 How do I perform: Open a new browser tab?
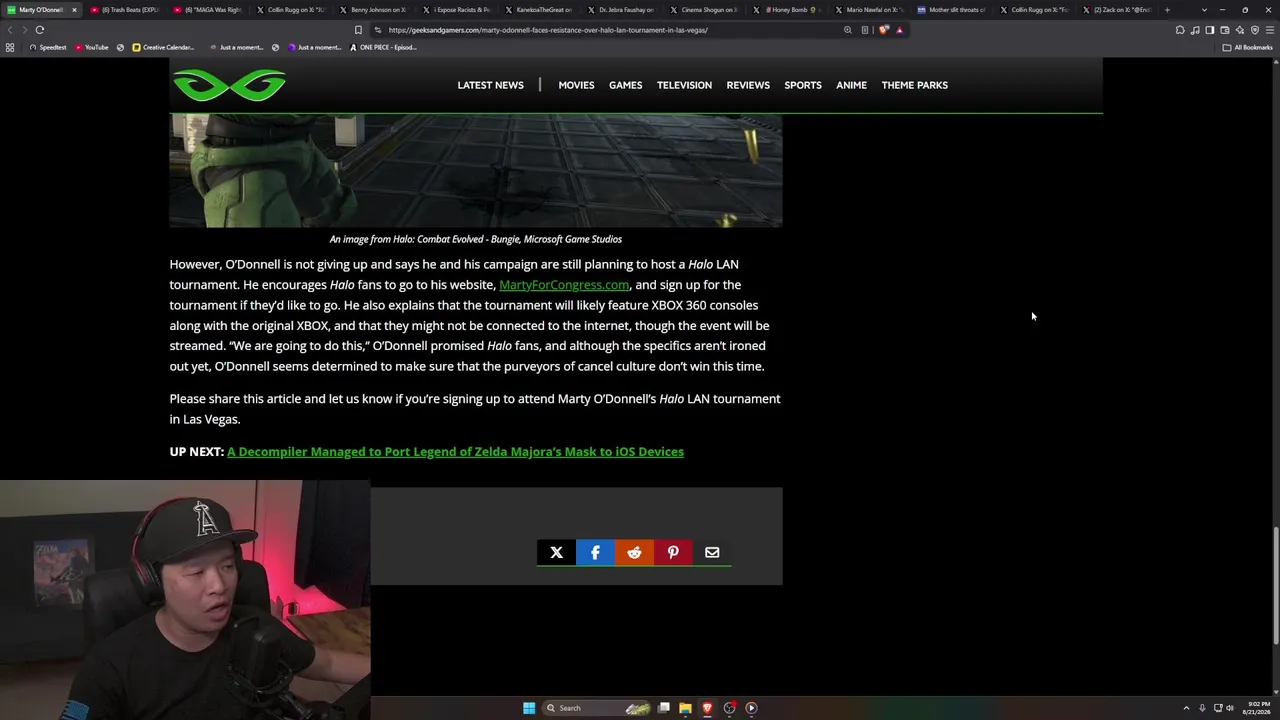pos(1167,10)
